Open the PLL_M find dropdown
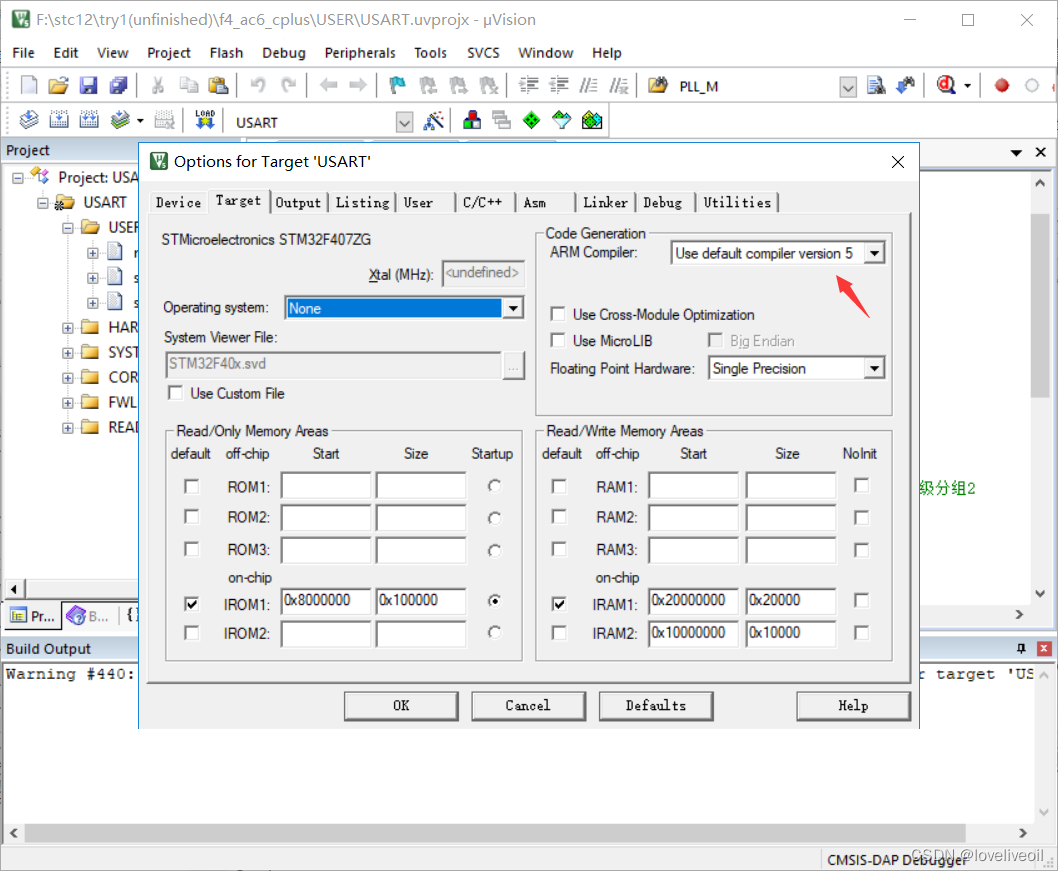 tap(848, 86)
